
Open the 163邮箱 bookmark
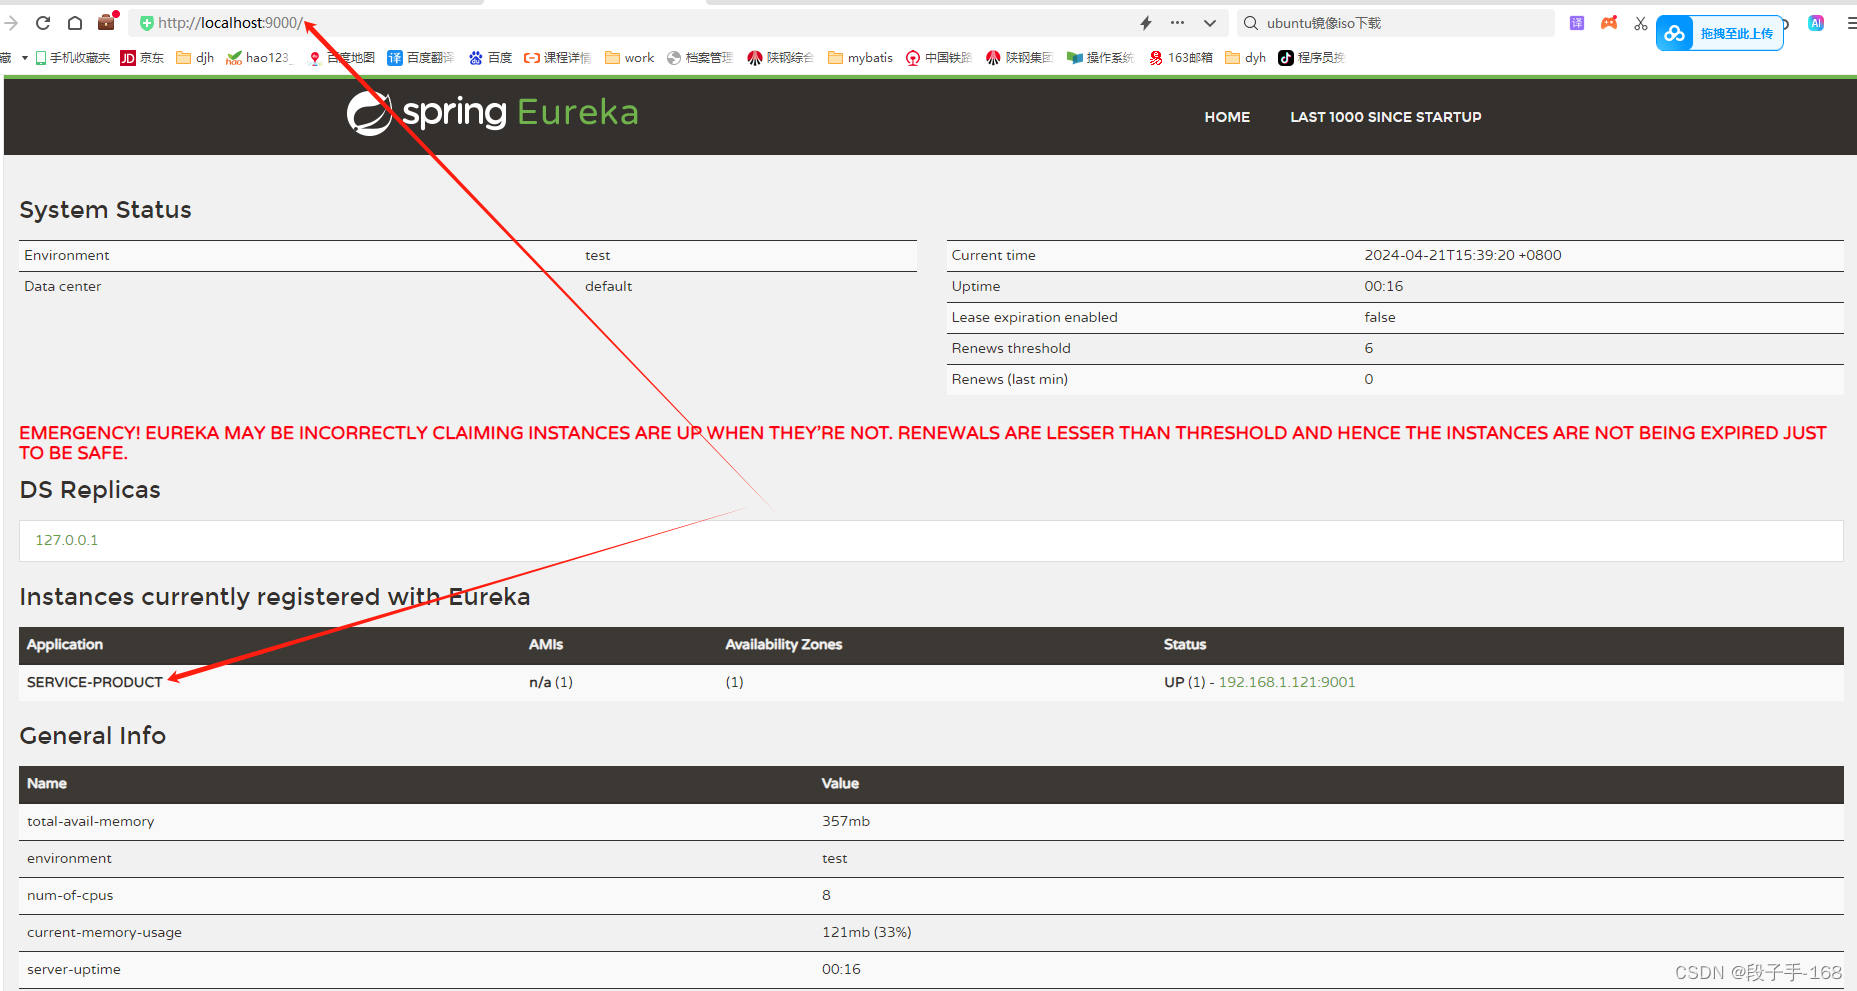click(x=1181, y=58)
